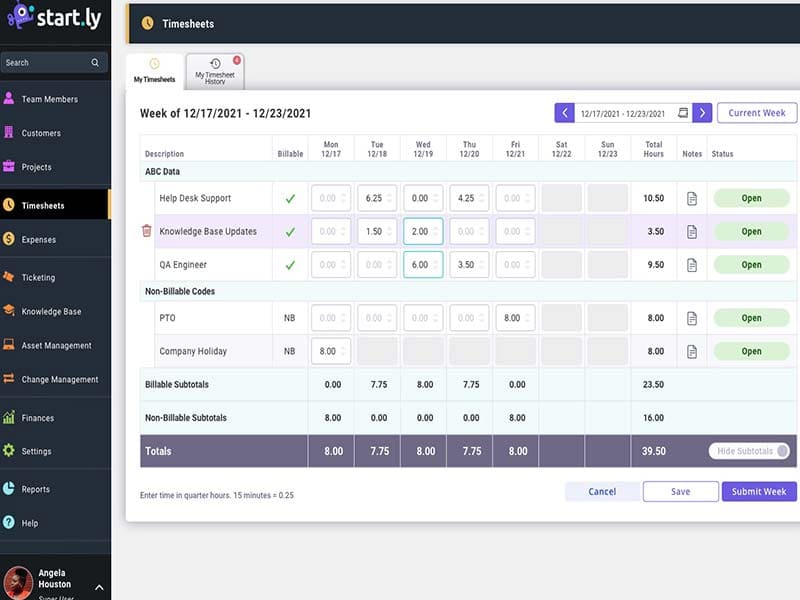This screenshot has width=800, height=600.
Task: Open the notes icon for QA Engineer
Action: click(691, 265)
